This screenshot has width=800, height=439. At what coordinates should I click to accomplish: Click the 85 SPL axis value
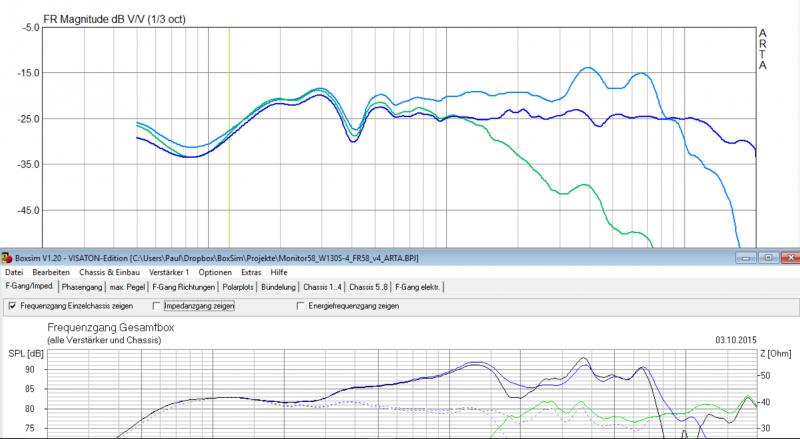coord(29,389)
